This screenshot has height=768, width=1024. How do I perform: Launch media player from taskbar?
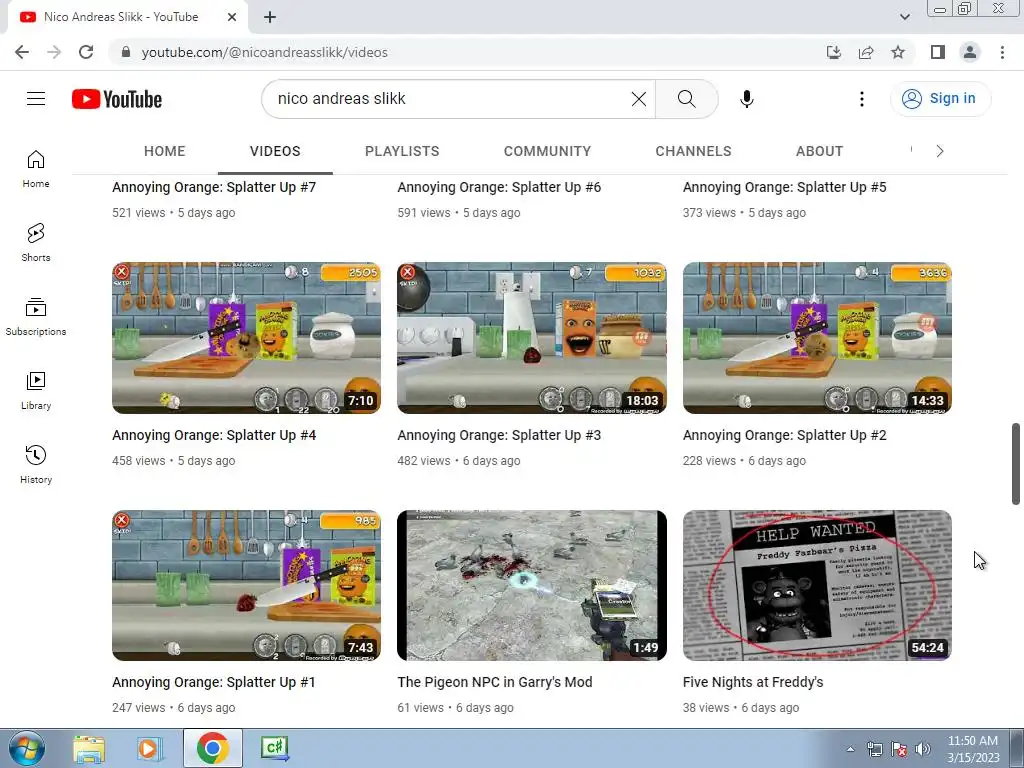click(150, 748)
